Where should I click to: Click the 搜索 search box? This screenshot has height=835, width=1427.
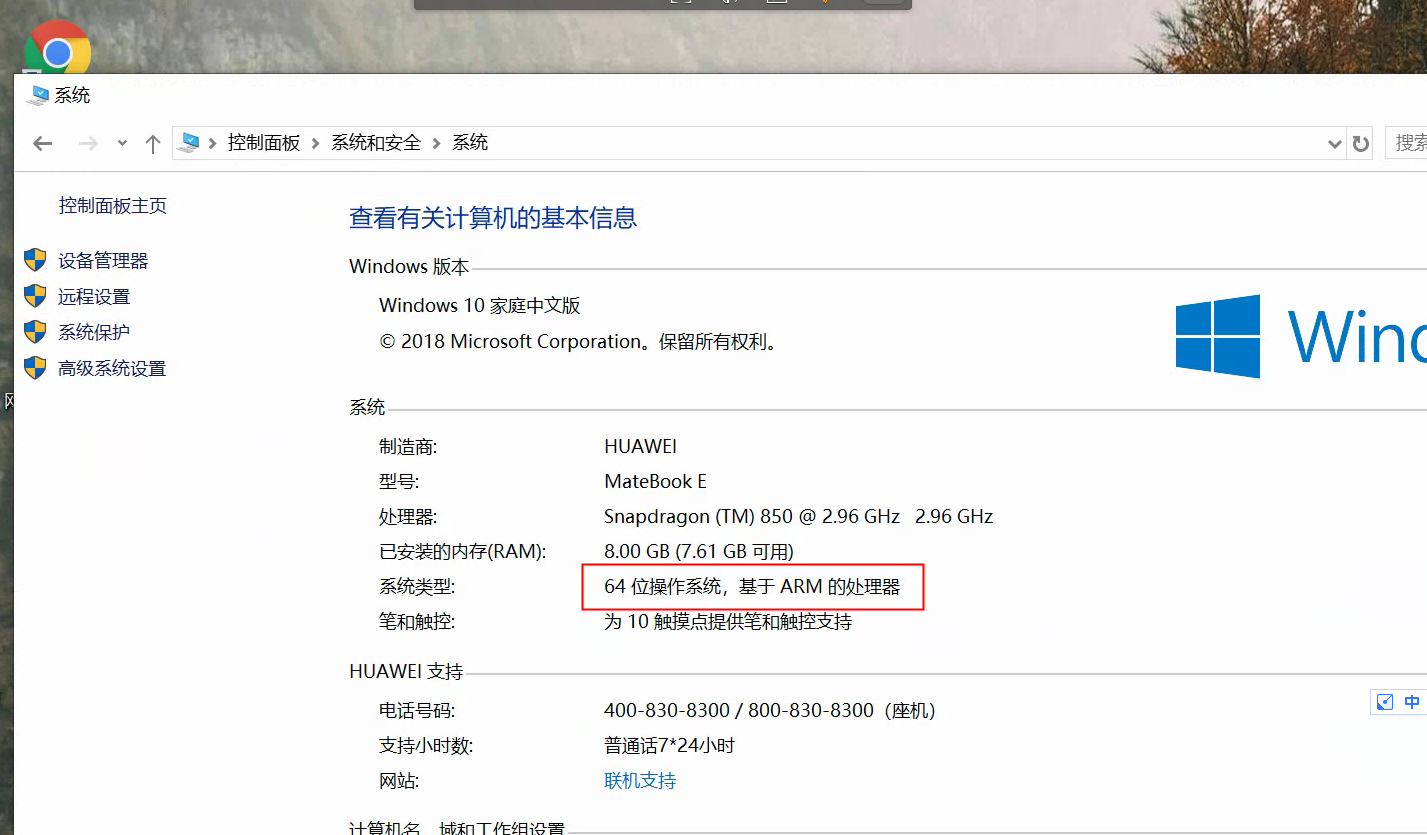pos(1406,143)
